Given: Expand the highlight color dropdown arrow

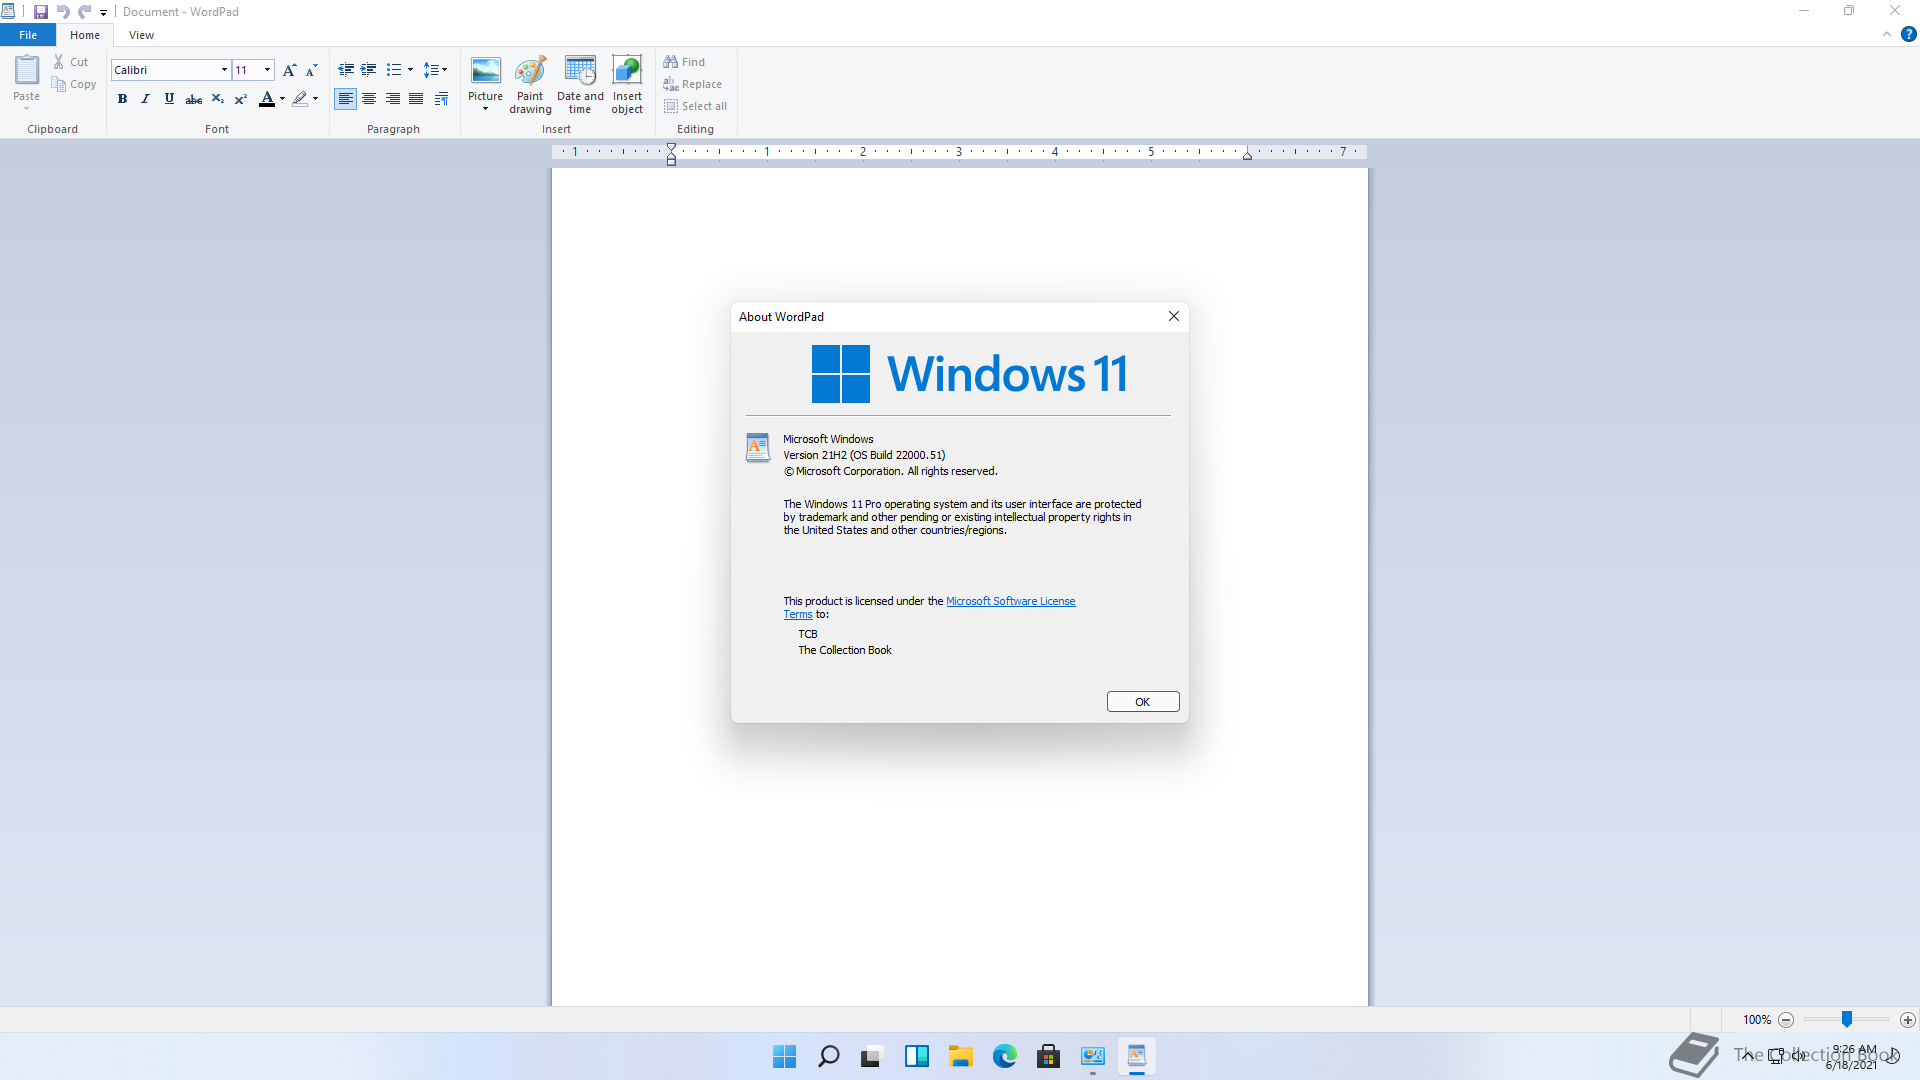Looking at the screenshot, I should tap(315, 99).
